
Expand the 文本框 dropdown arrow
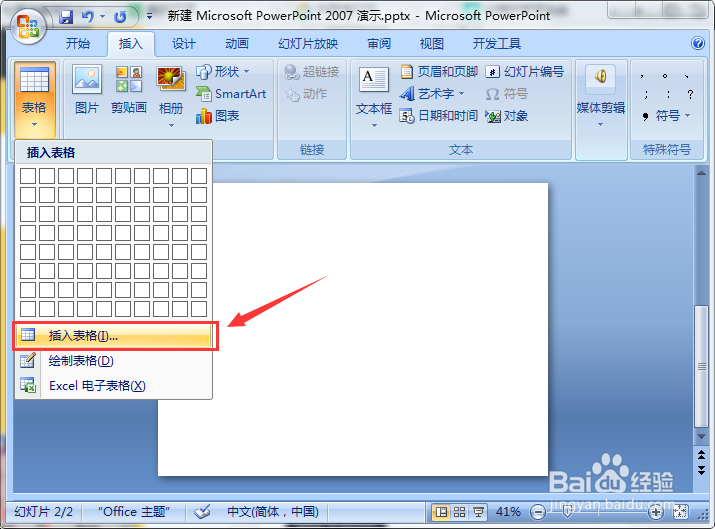tap(374, 125)
